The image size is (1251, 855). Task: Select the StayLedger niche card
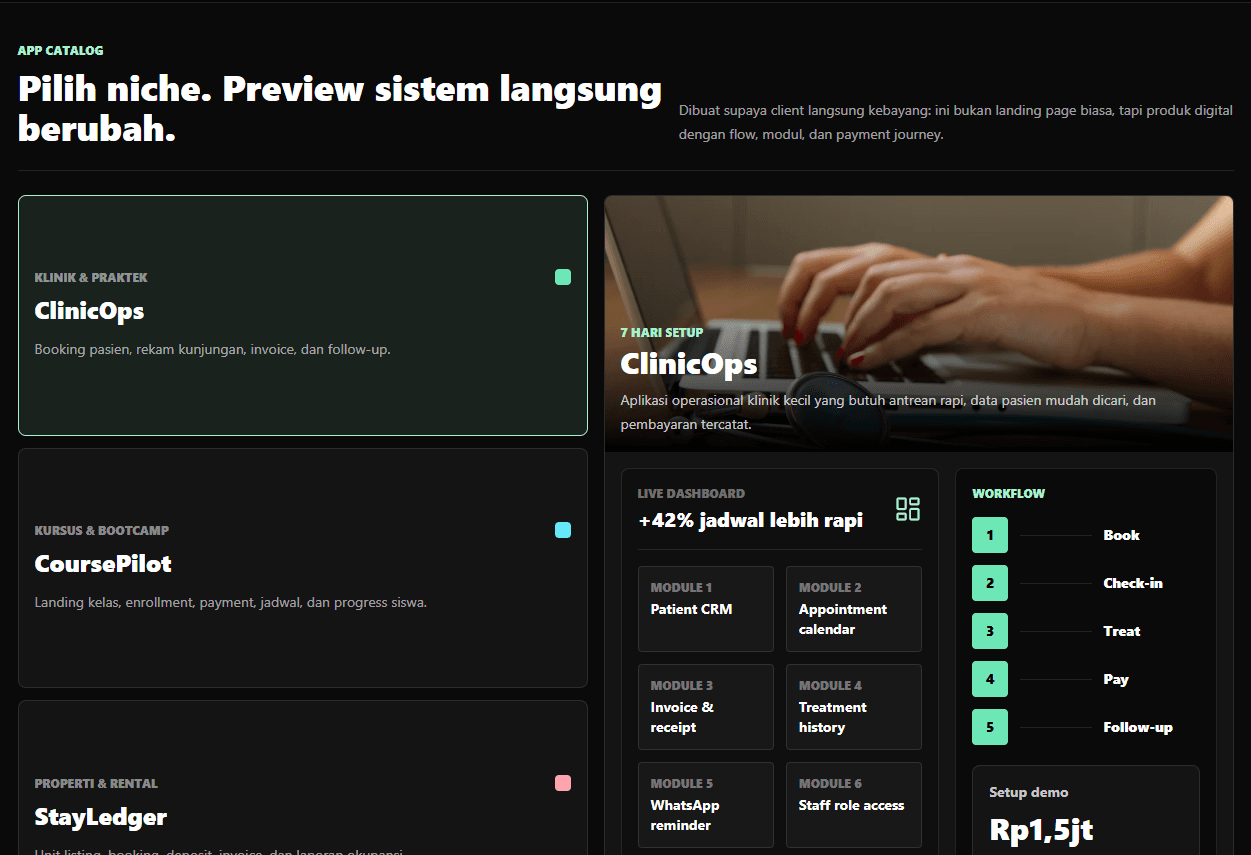coord(303,778)
